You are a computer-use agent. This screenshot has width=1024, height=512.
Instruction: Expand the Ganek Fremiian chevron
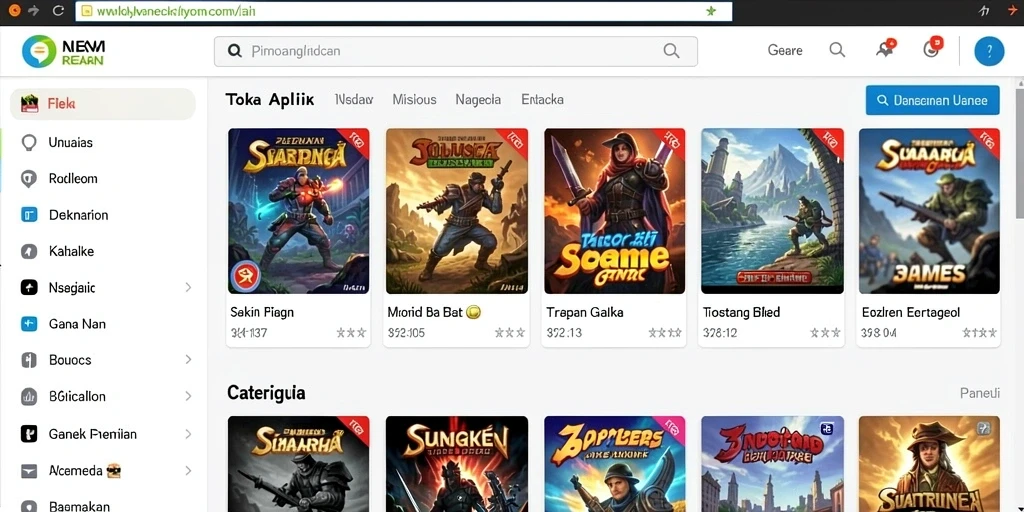188,434
